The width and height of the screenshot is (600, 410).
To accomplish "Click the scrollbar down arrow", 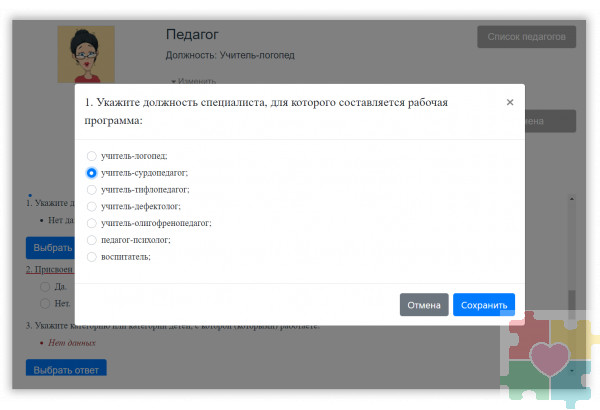I will pos(571,369).
